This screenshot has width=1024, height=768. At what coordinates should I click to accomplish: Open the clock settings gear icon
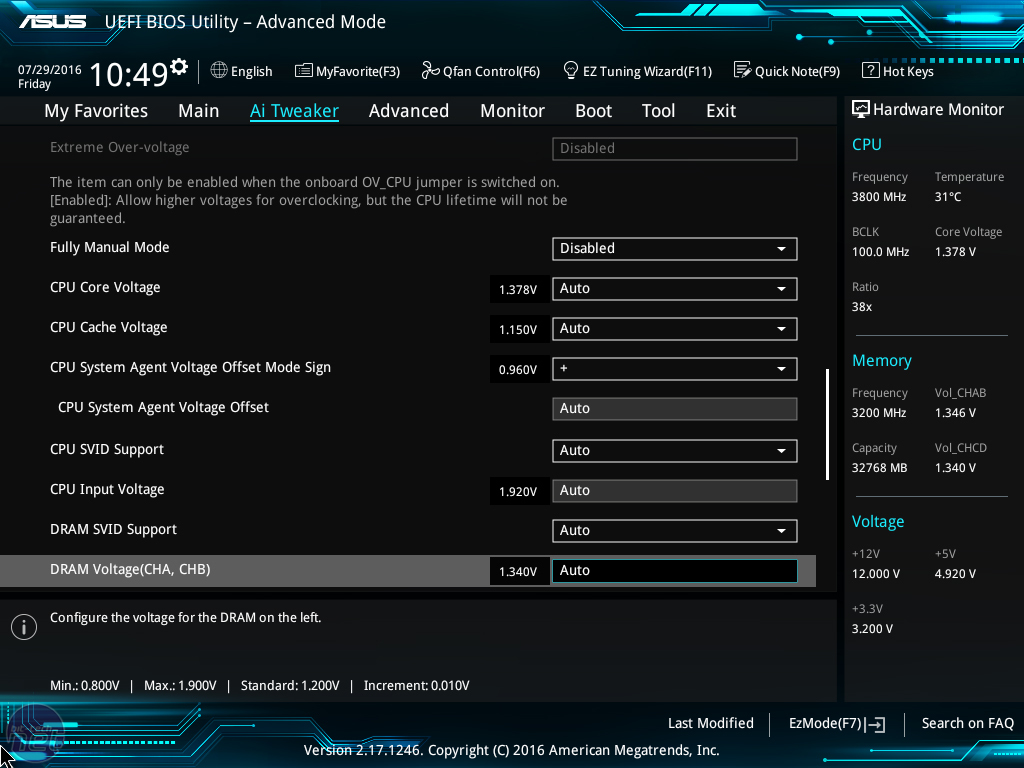tap(179, 67)
